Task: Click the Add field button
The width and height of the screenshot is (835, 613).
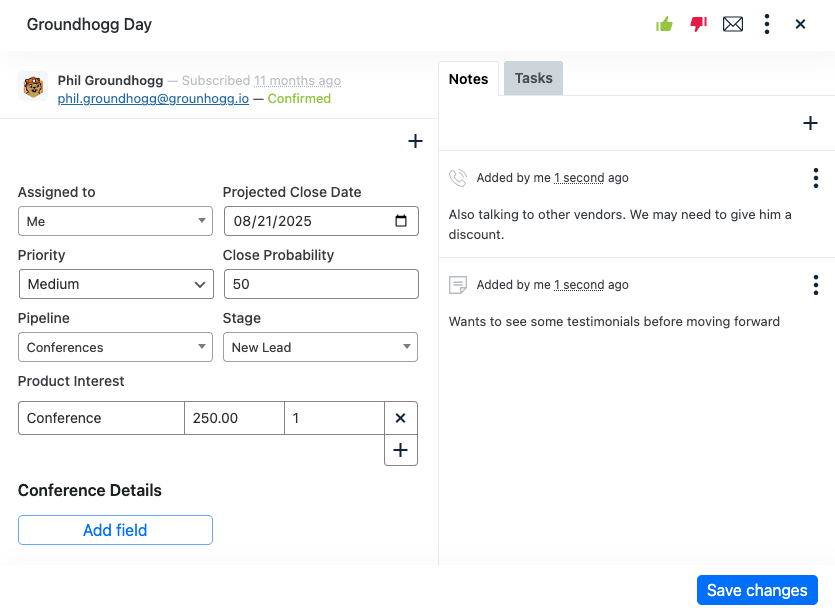Action: click(x=116, y=530)
